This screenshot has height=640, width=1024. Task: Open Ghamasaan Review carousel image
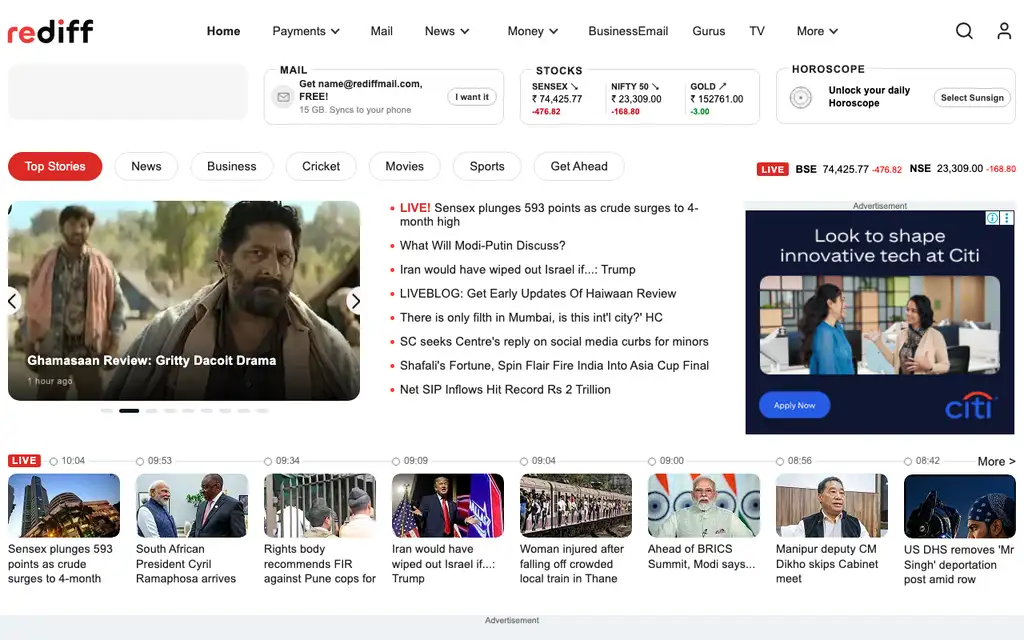click(x=184, y=300)
